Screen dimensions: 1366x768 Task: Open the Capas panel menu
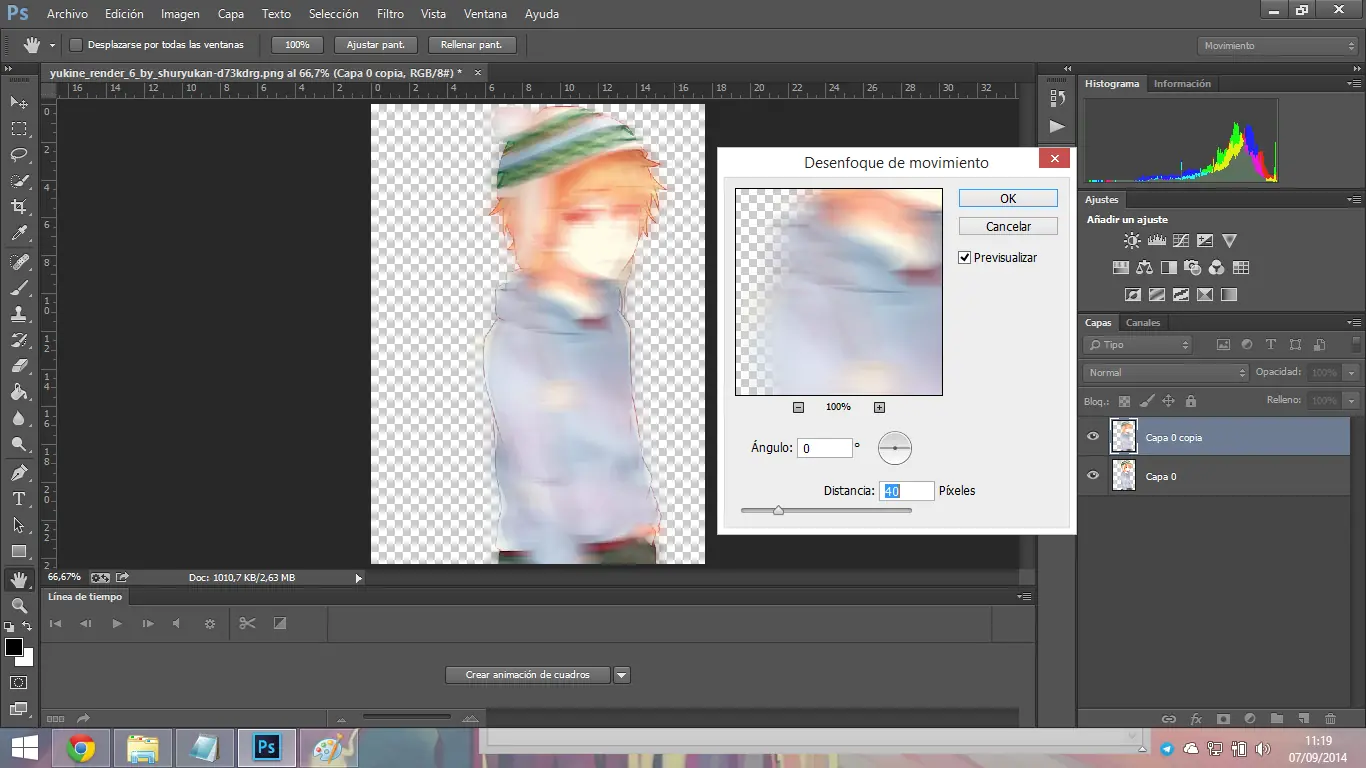(x=1353, y=323)
